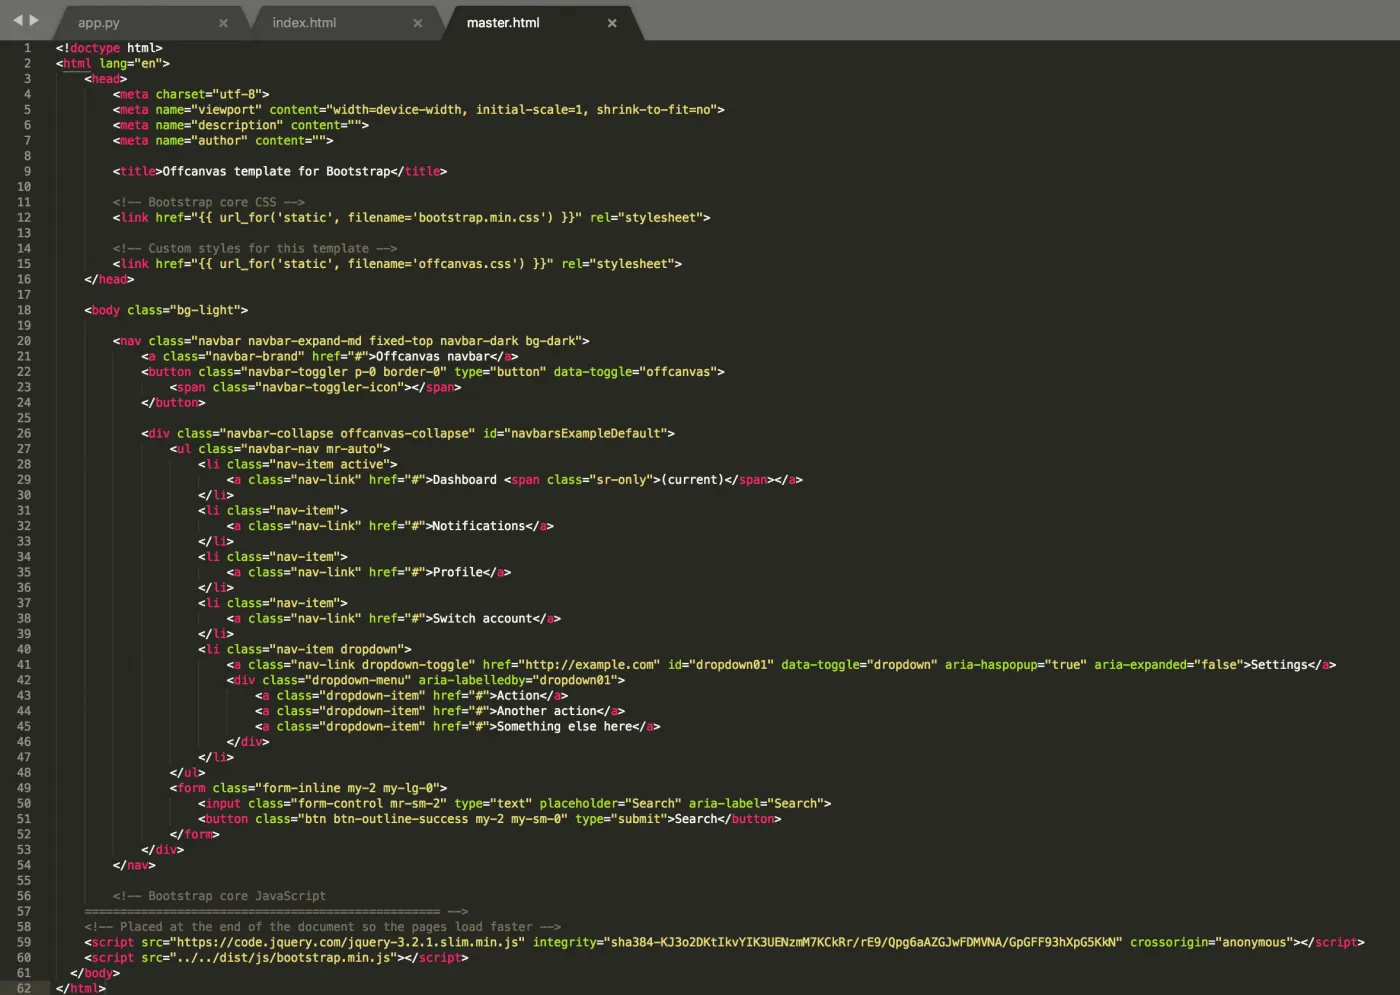Screen dimensions: 1400x995
Task: Go to next tab with right arrow
Action: click(34, 20)
